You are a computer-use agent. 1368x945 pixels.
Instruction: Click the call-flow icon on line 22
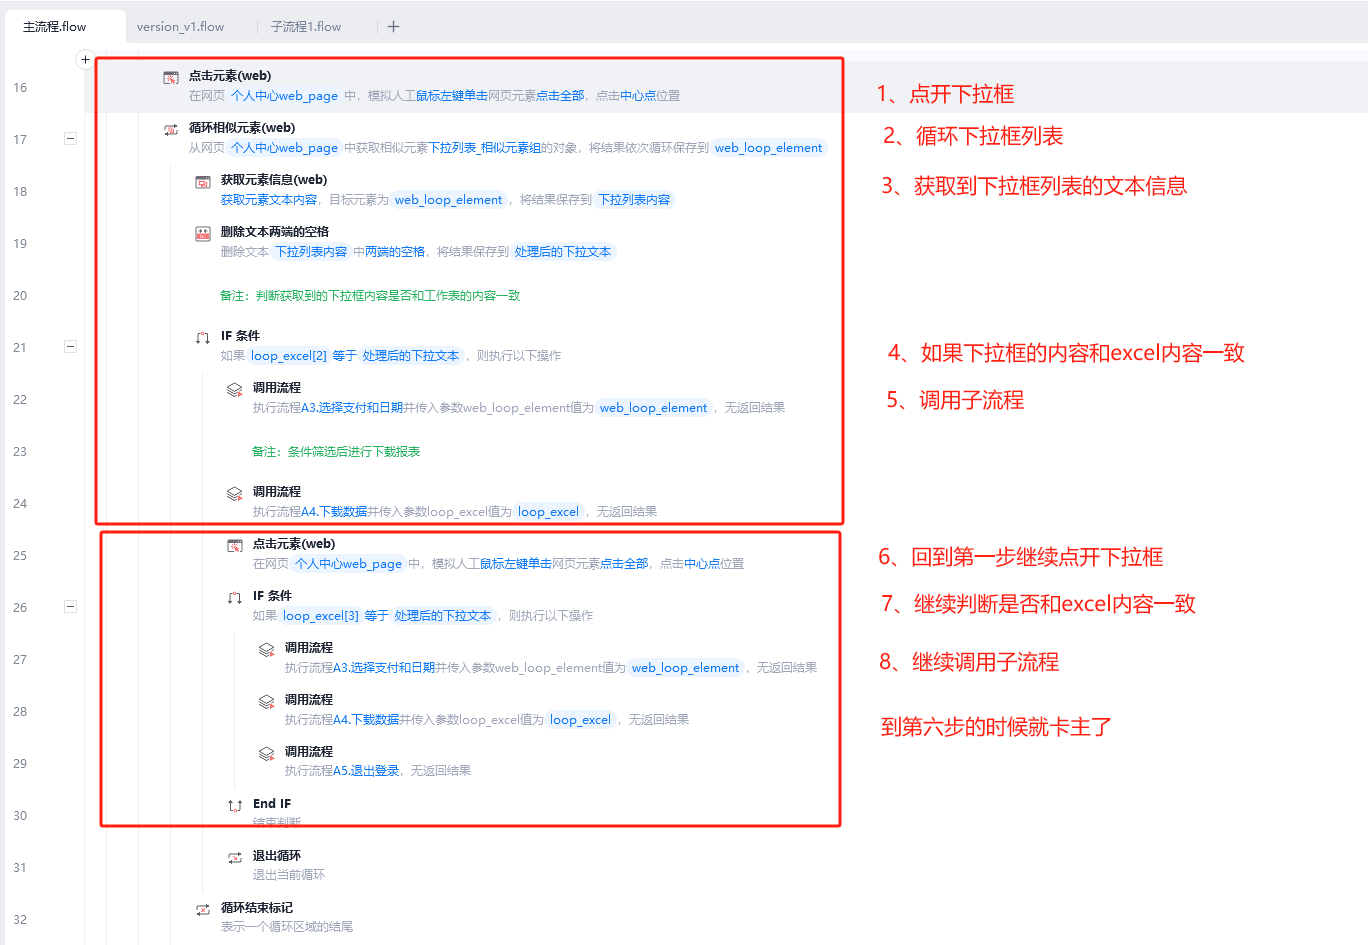click(235, 389)
